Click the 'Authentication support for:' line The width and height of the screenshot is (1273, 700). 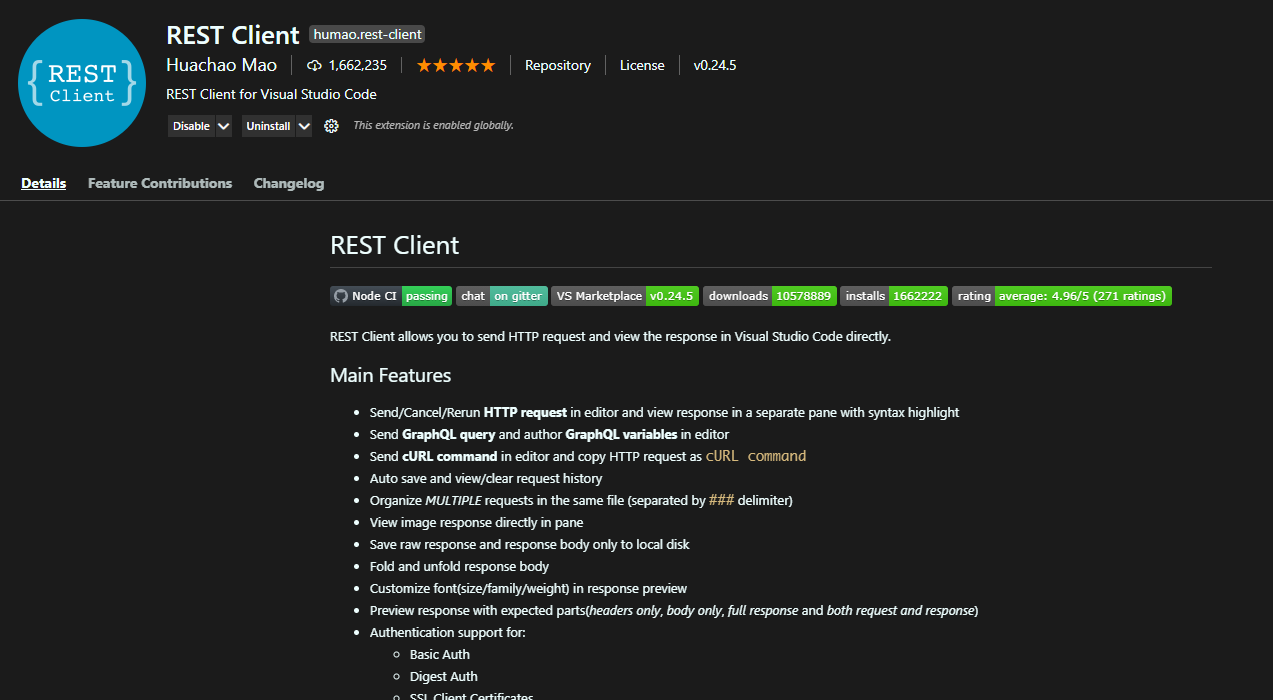(x=448, y=632)
